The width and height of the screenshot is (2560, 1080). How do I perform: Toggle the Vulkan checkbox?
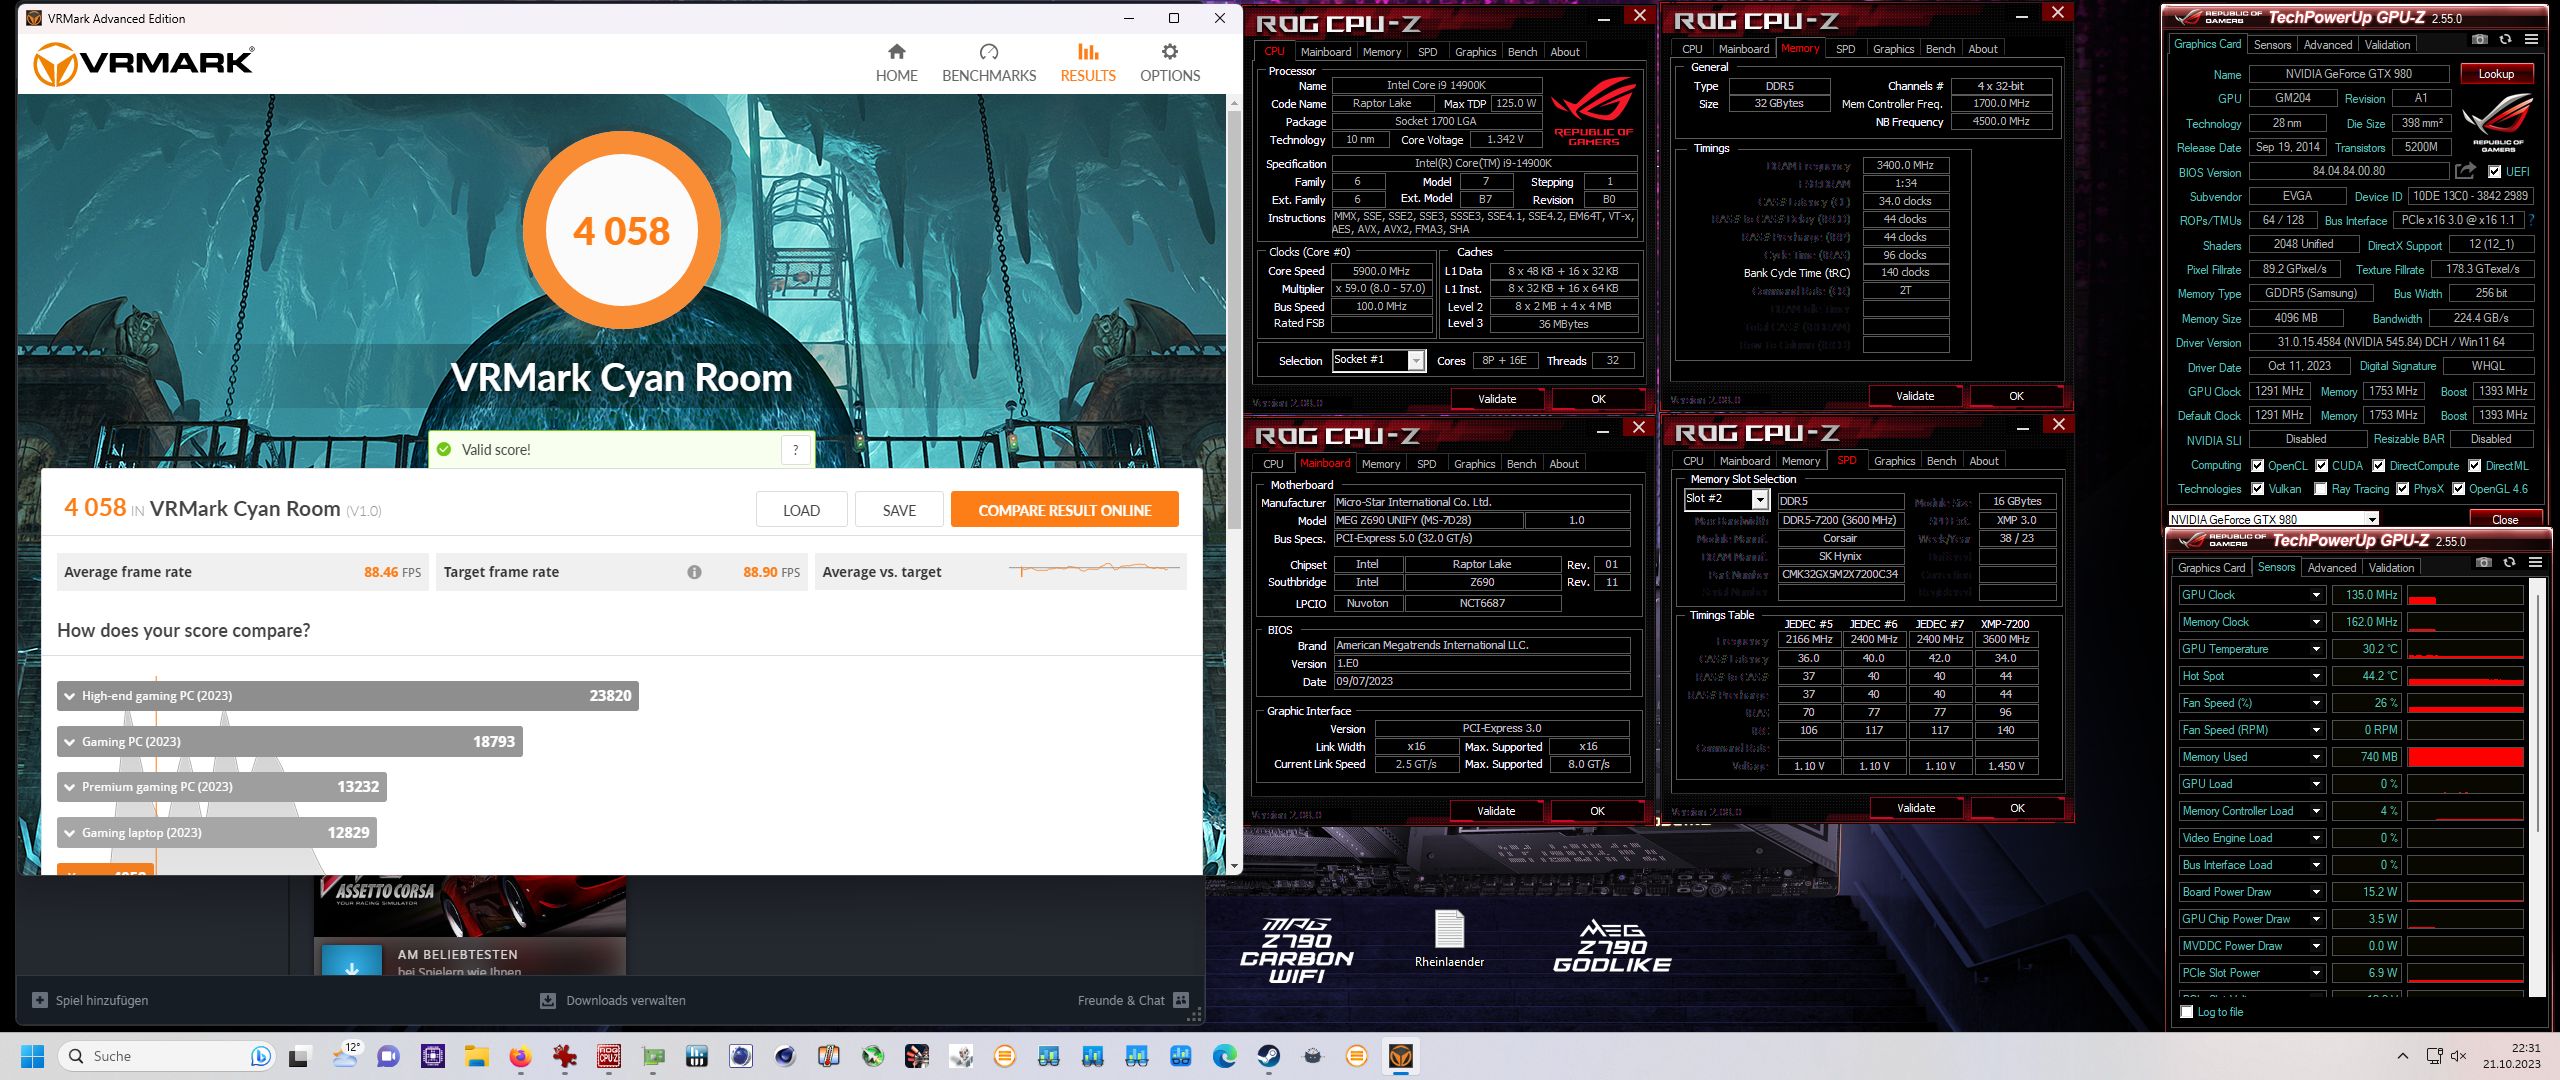[x=2257, y=489]
